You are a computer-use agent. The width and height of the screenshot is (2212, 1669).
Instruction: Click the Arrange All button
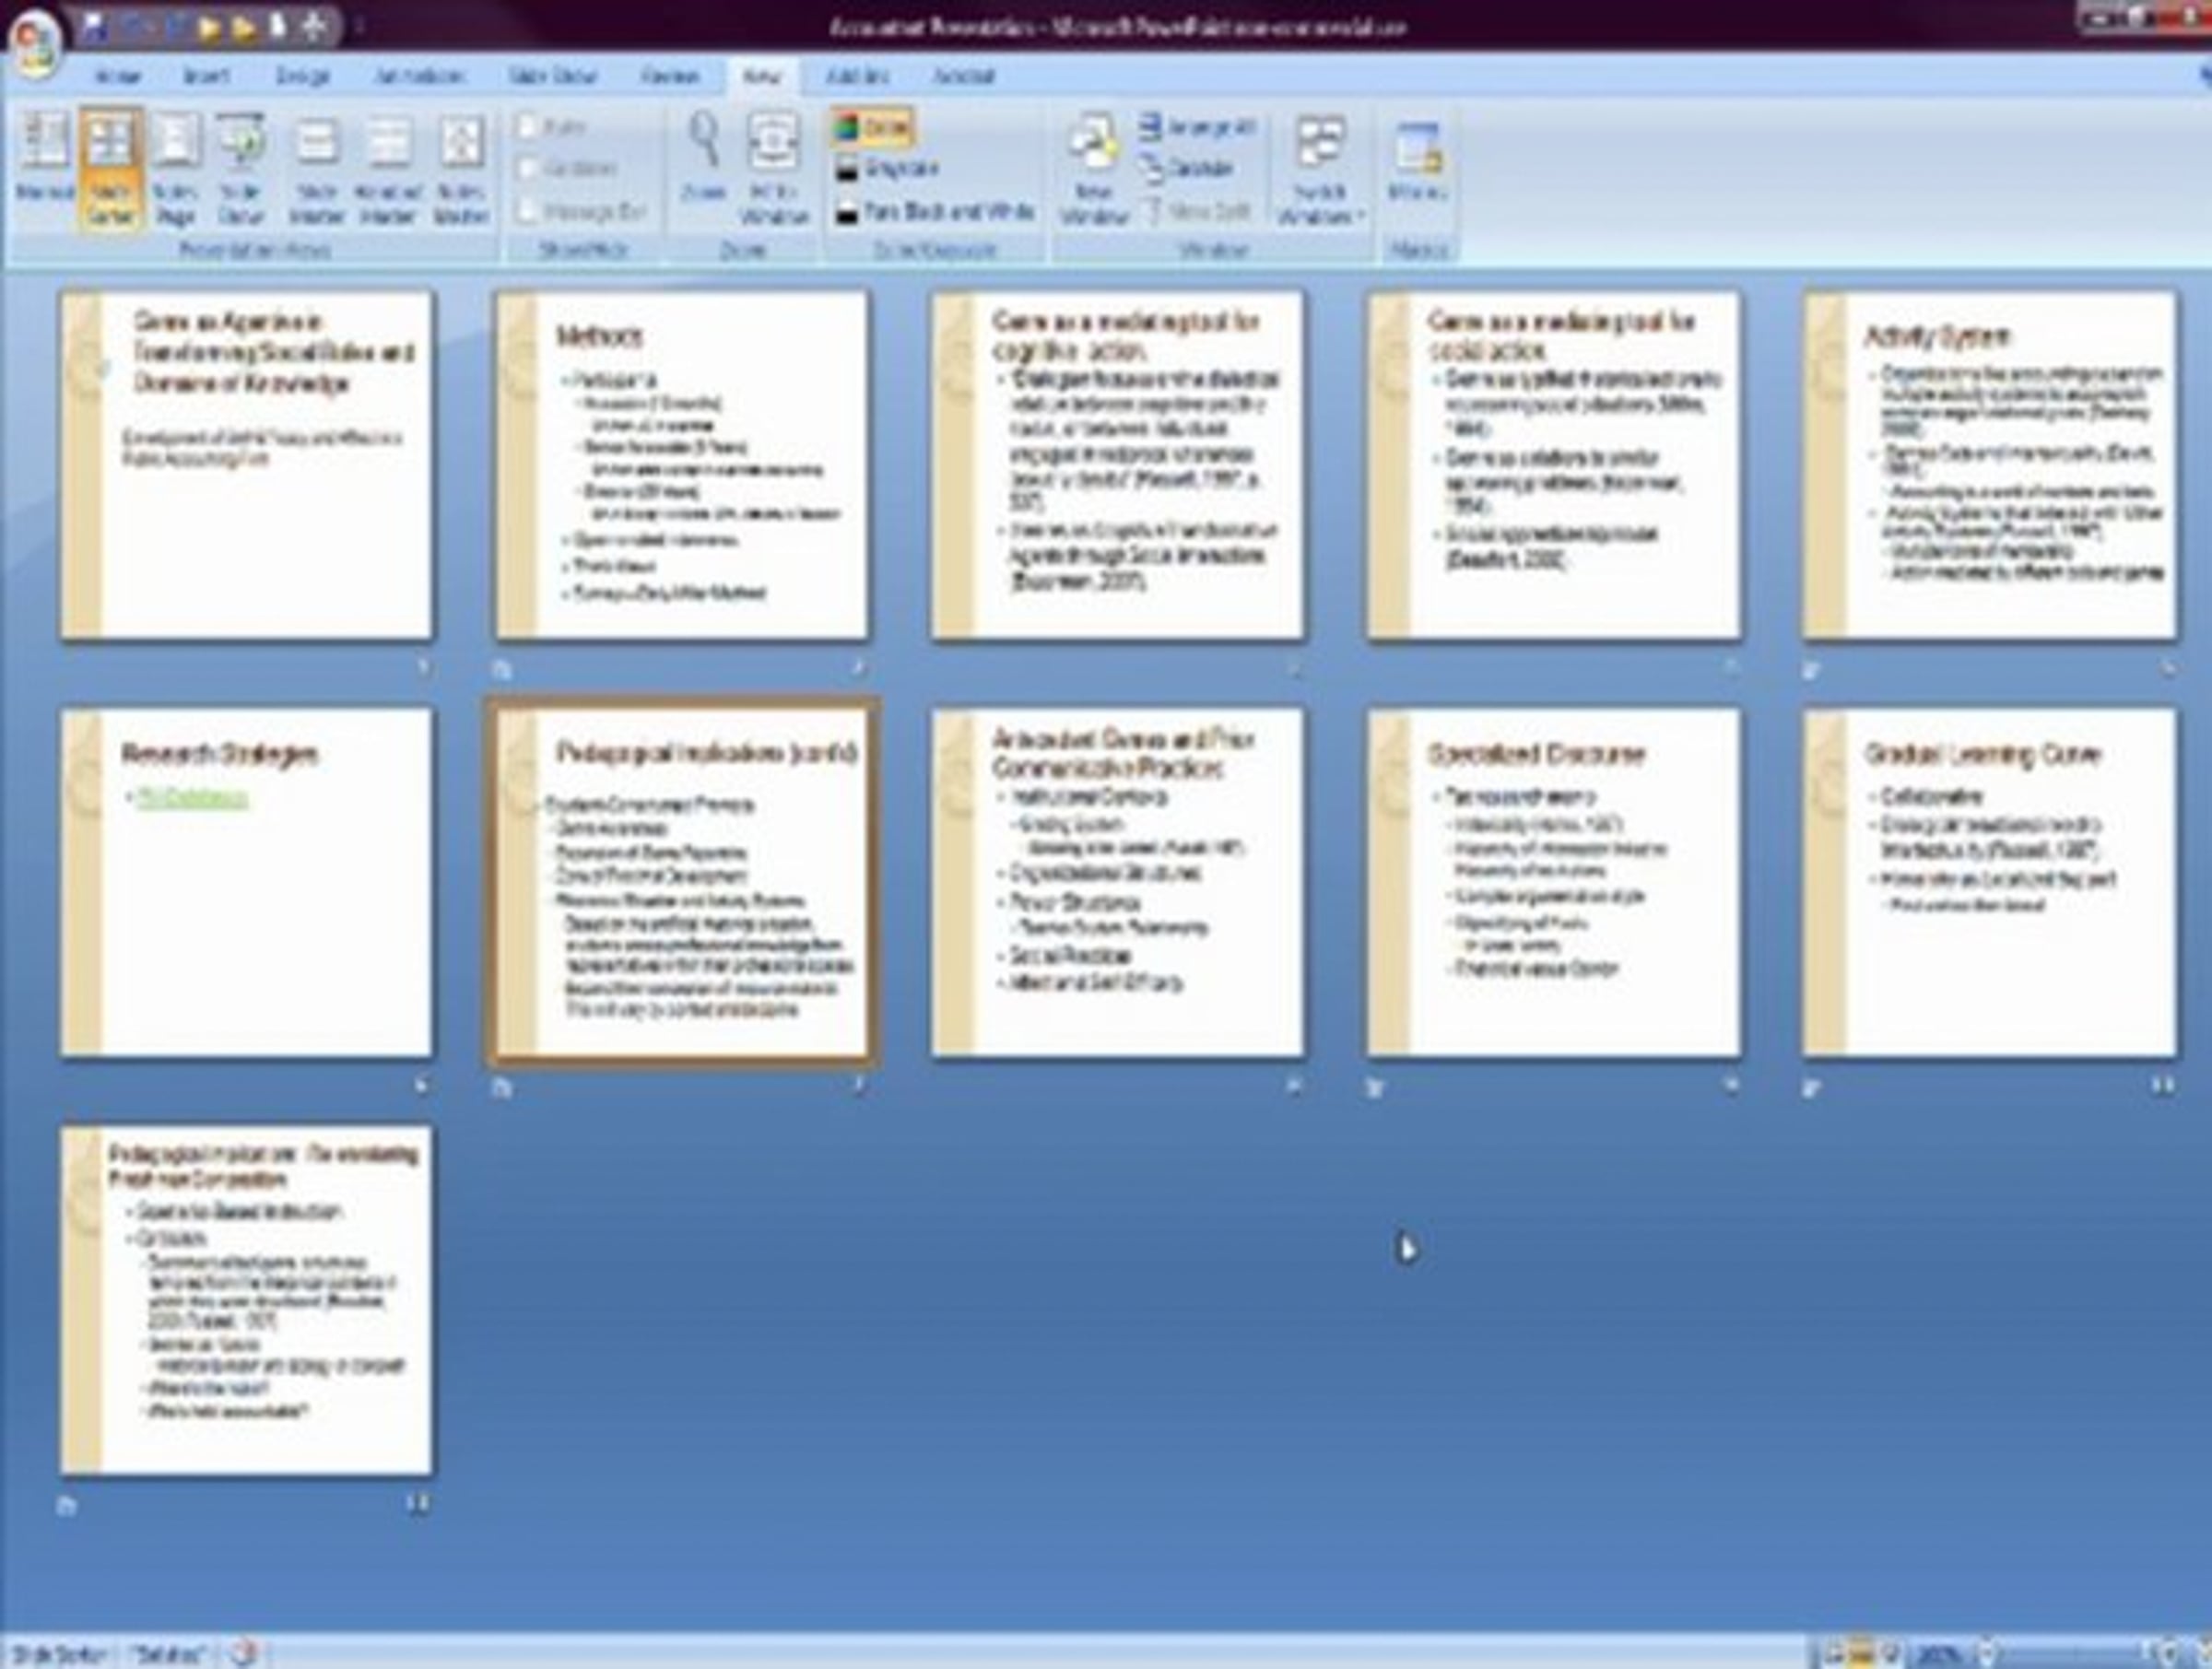[x=1198, y=127]
